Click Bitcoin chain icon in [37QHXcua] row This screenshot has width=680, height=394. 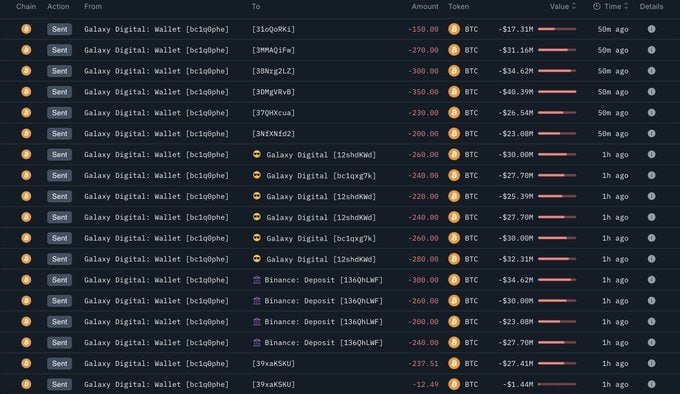coord(26,113)
